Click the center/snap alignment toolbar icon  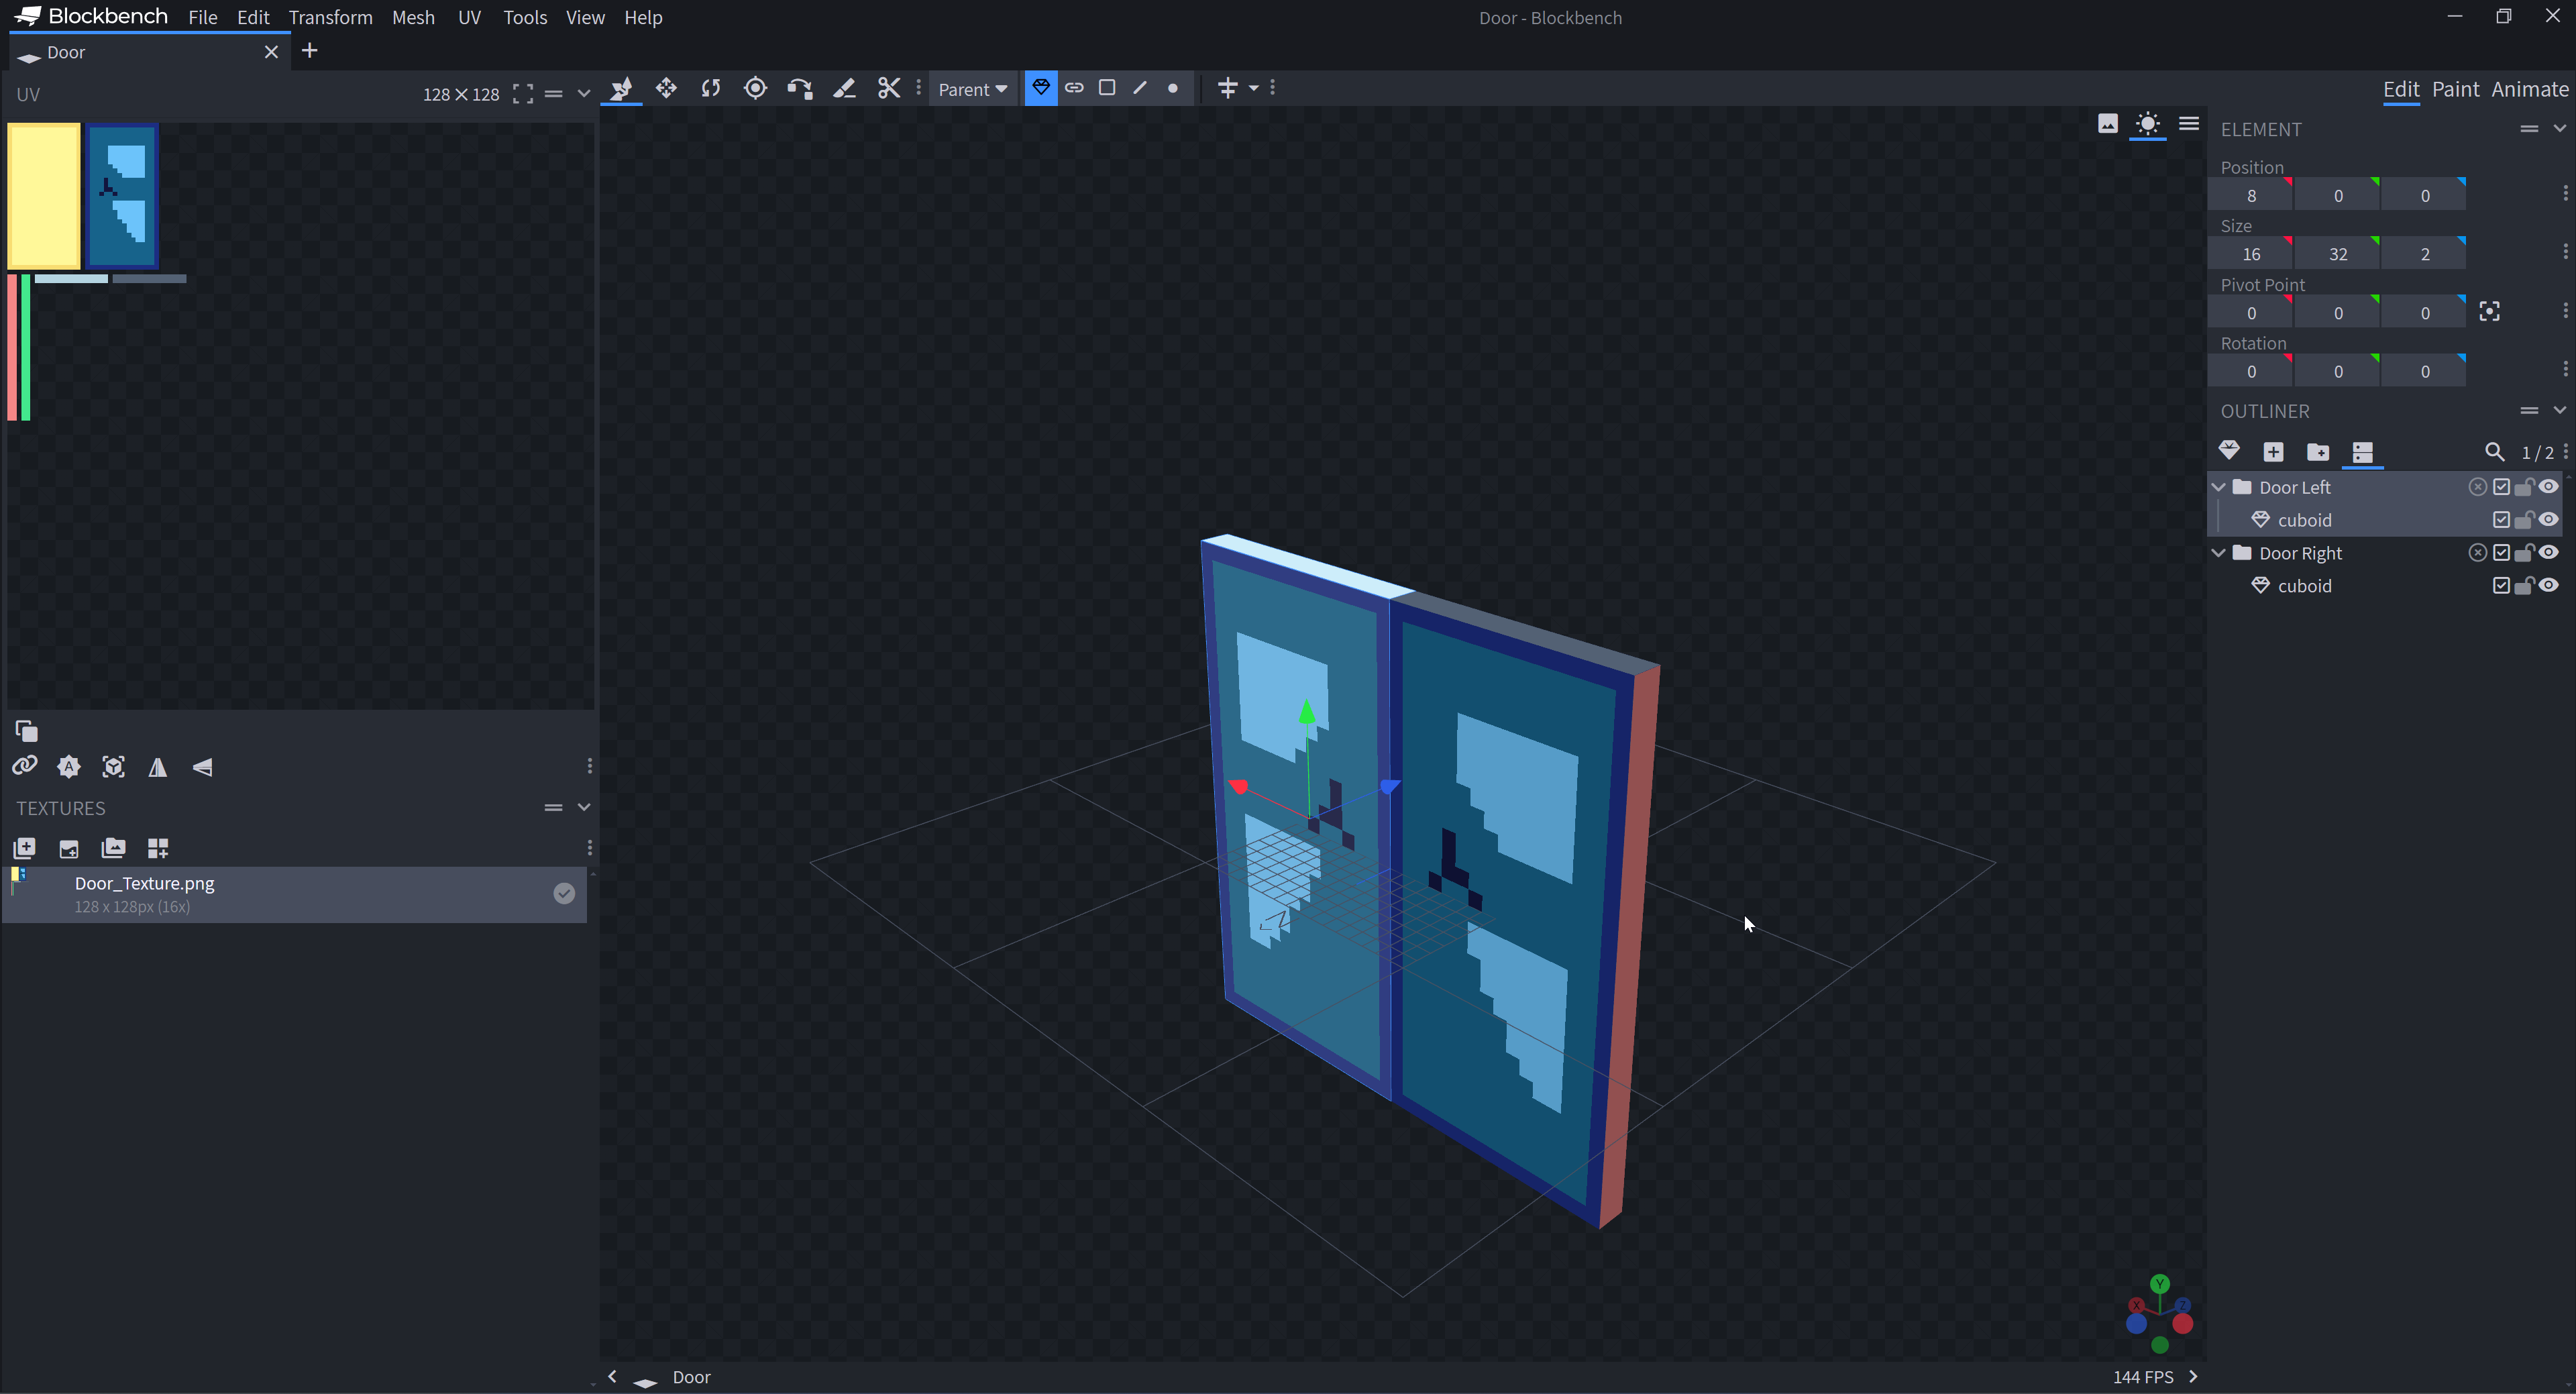(x=1228, y=88)
